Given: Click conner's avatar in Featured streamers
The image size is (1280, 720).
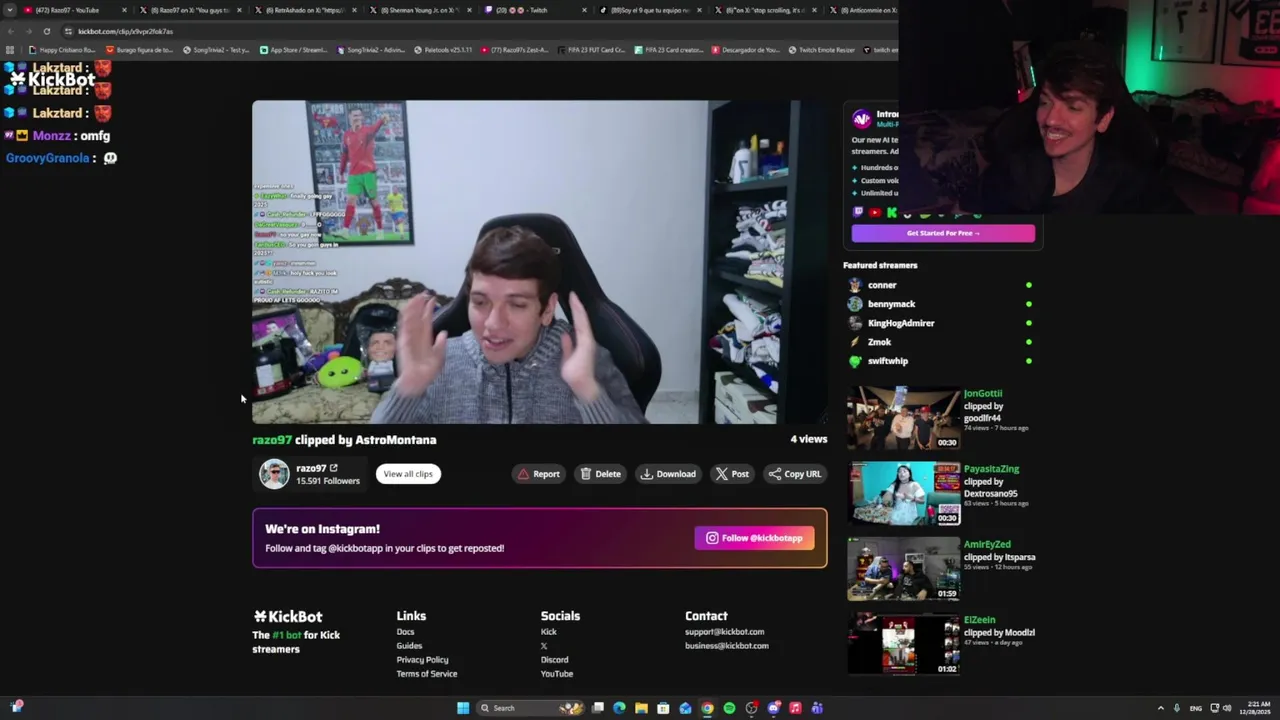Looking at the screenshot, I should coord(855,285).
